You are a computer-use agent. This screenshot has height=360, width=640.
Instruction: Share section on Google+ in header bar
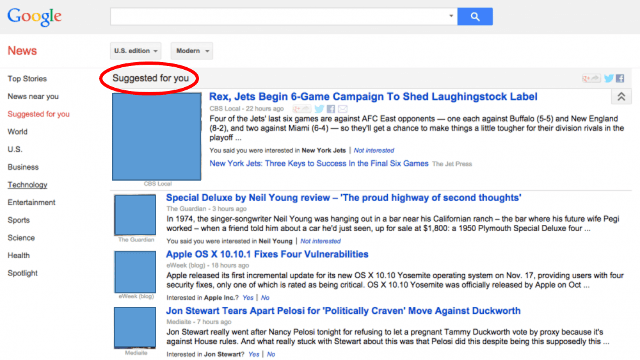[x=591, y=78]
